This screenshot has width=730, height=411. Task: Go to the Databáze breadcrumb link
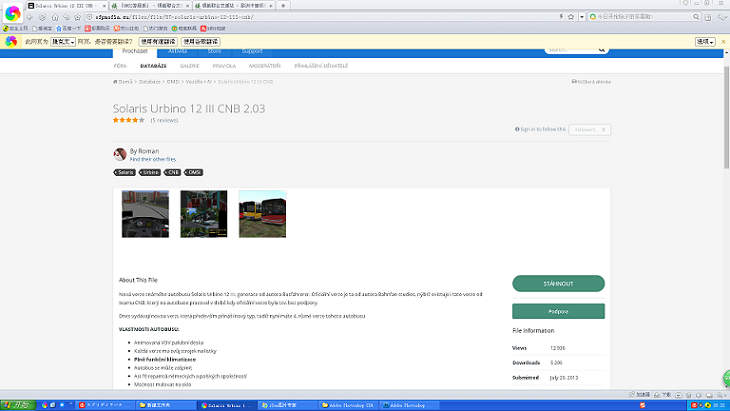tap(149, 82)
